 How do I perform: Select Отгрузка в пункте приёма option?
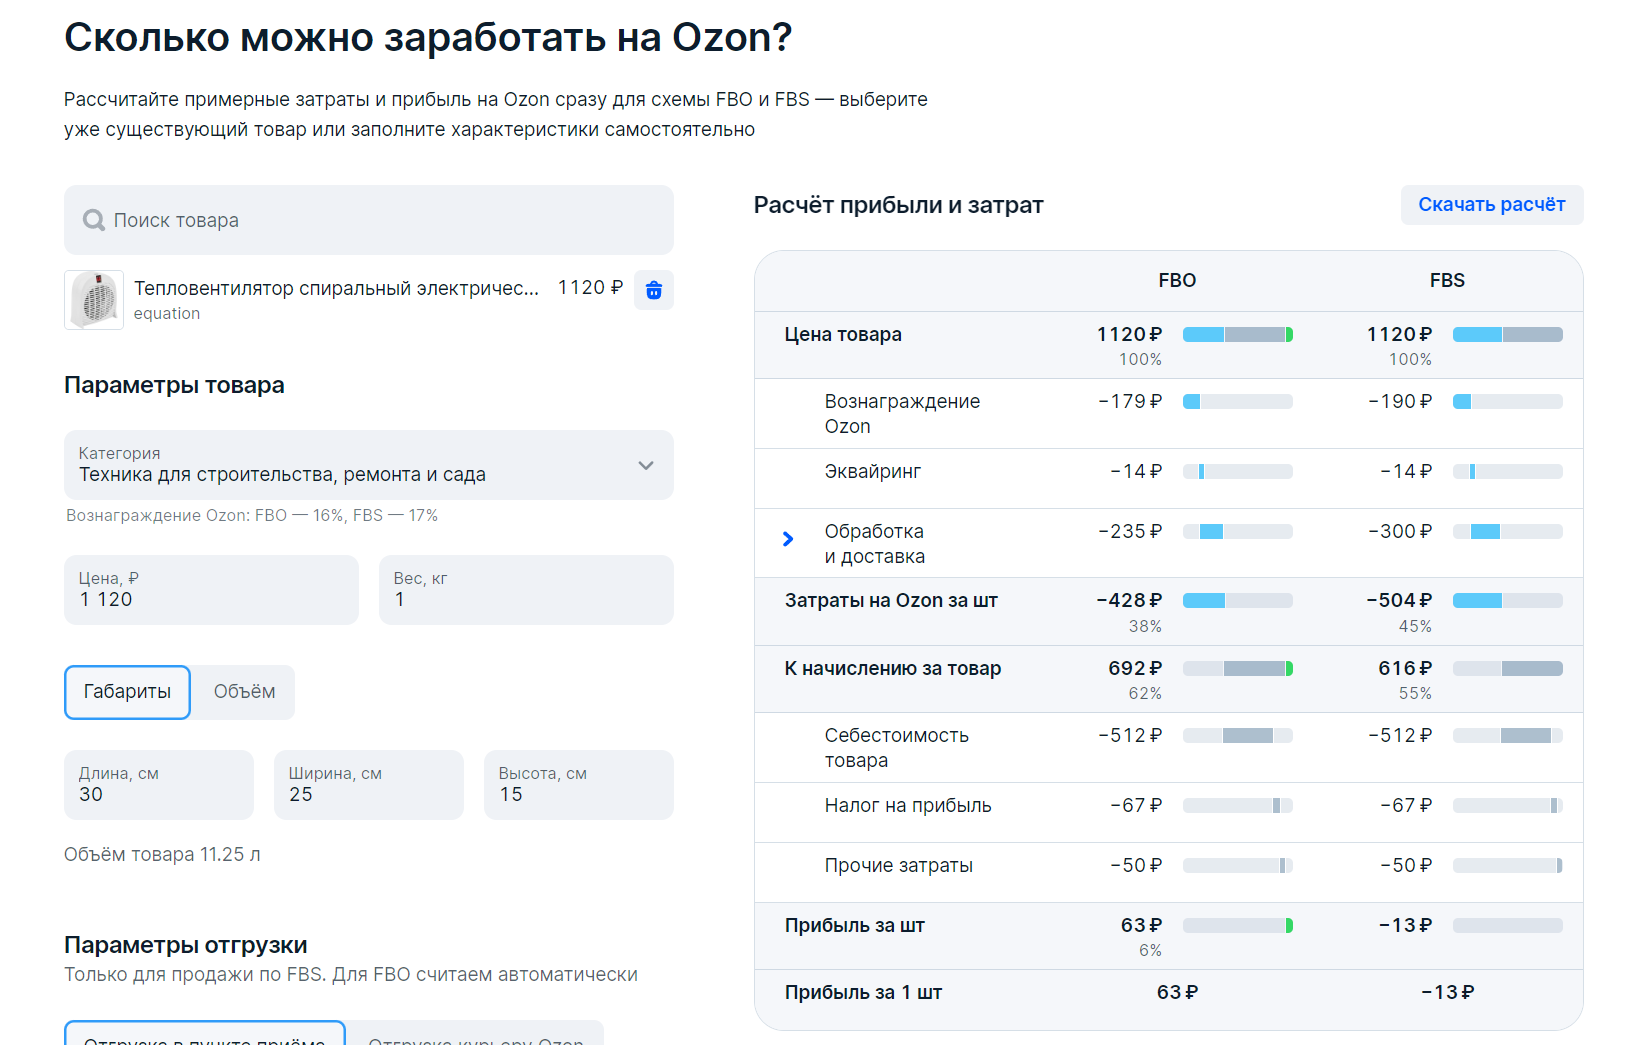(x=205, y=1036)
